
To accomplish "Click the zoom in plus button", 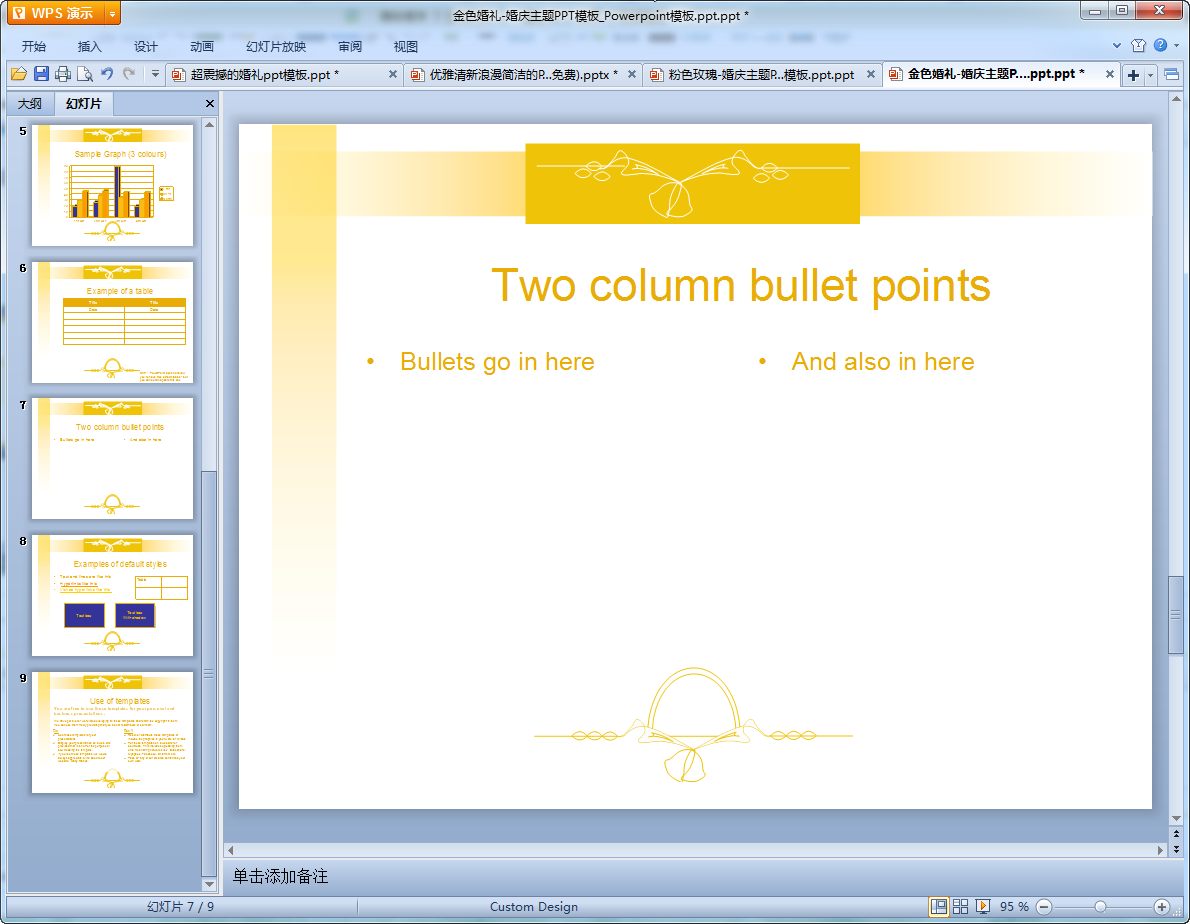I will tap(1161, 906).
